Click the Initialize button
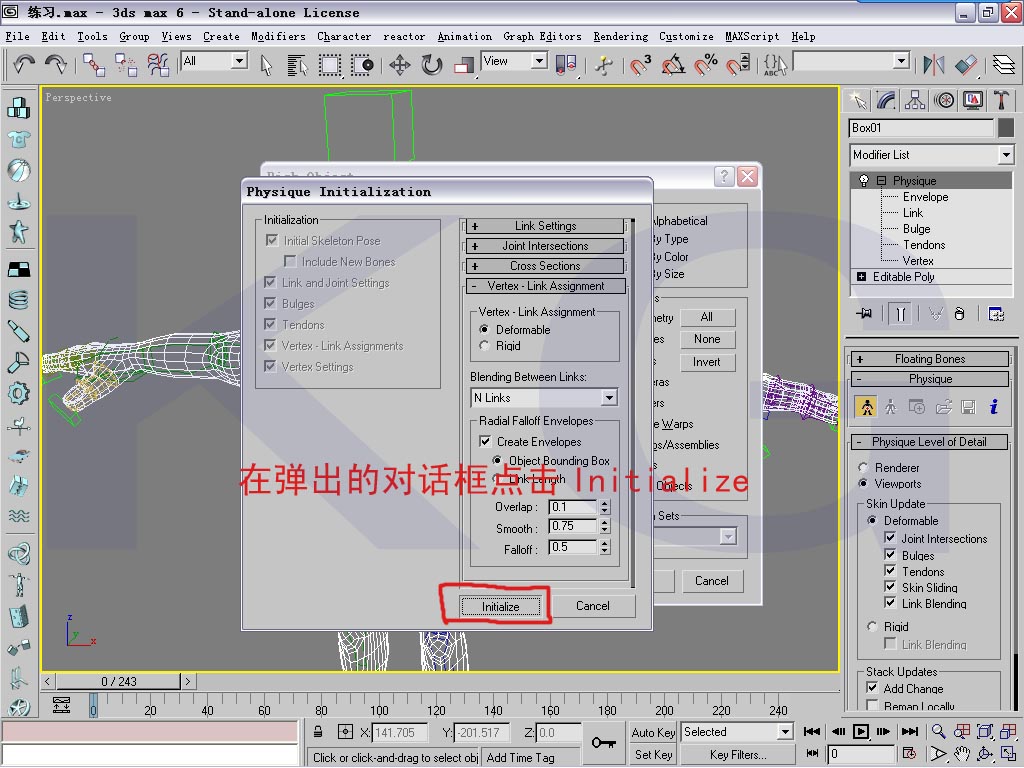1024x768 pixels. 500,607
